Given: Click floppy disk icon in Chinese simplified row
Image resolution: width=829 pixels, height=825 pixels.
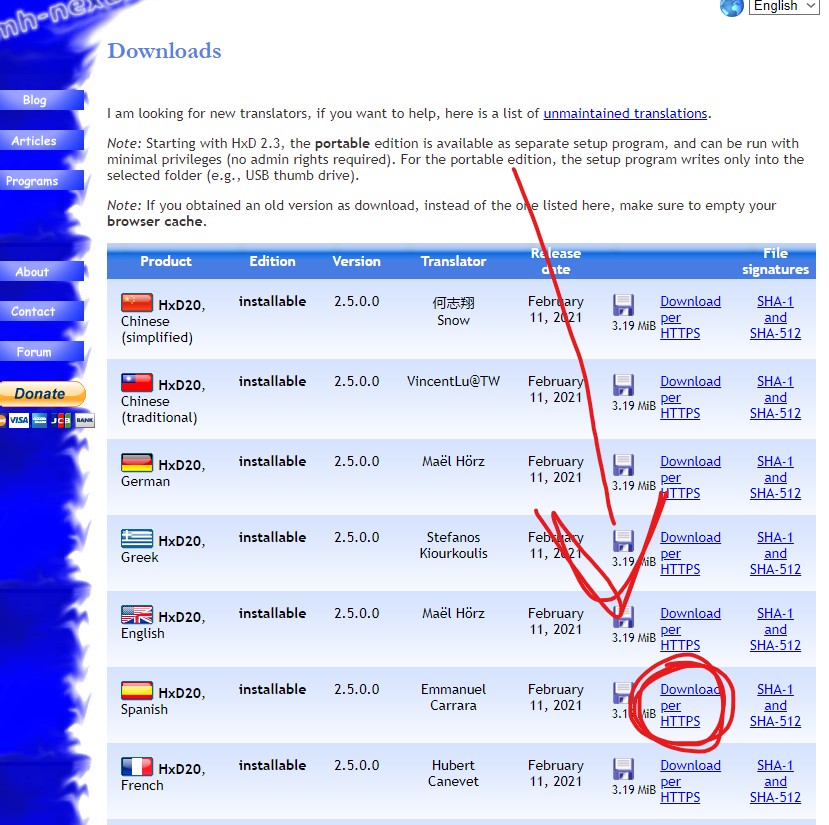Looking at the screenshot, I should pos(623,305).
